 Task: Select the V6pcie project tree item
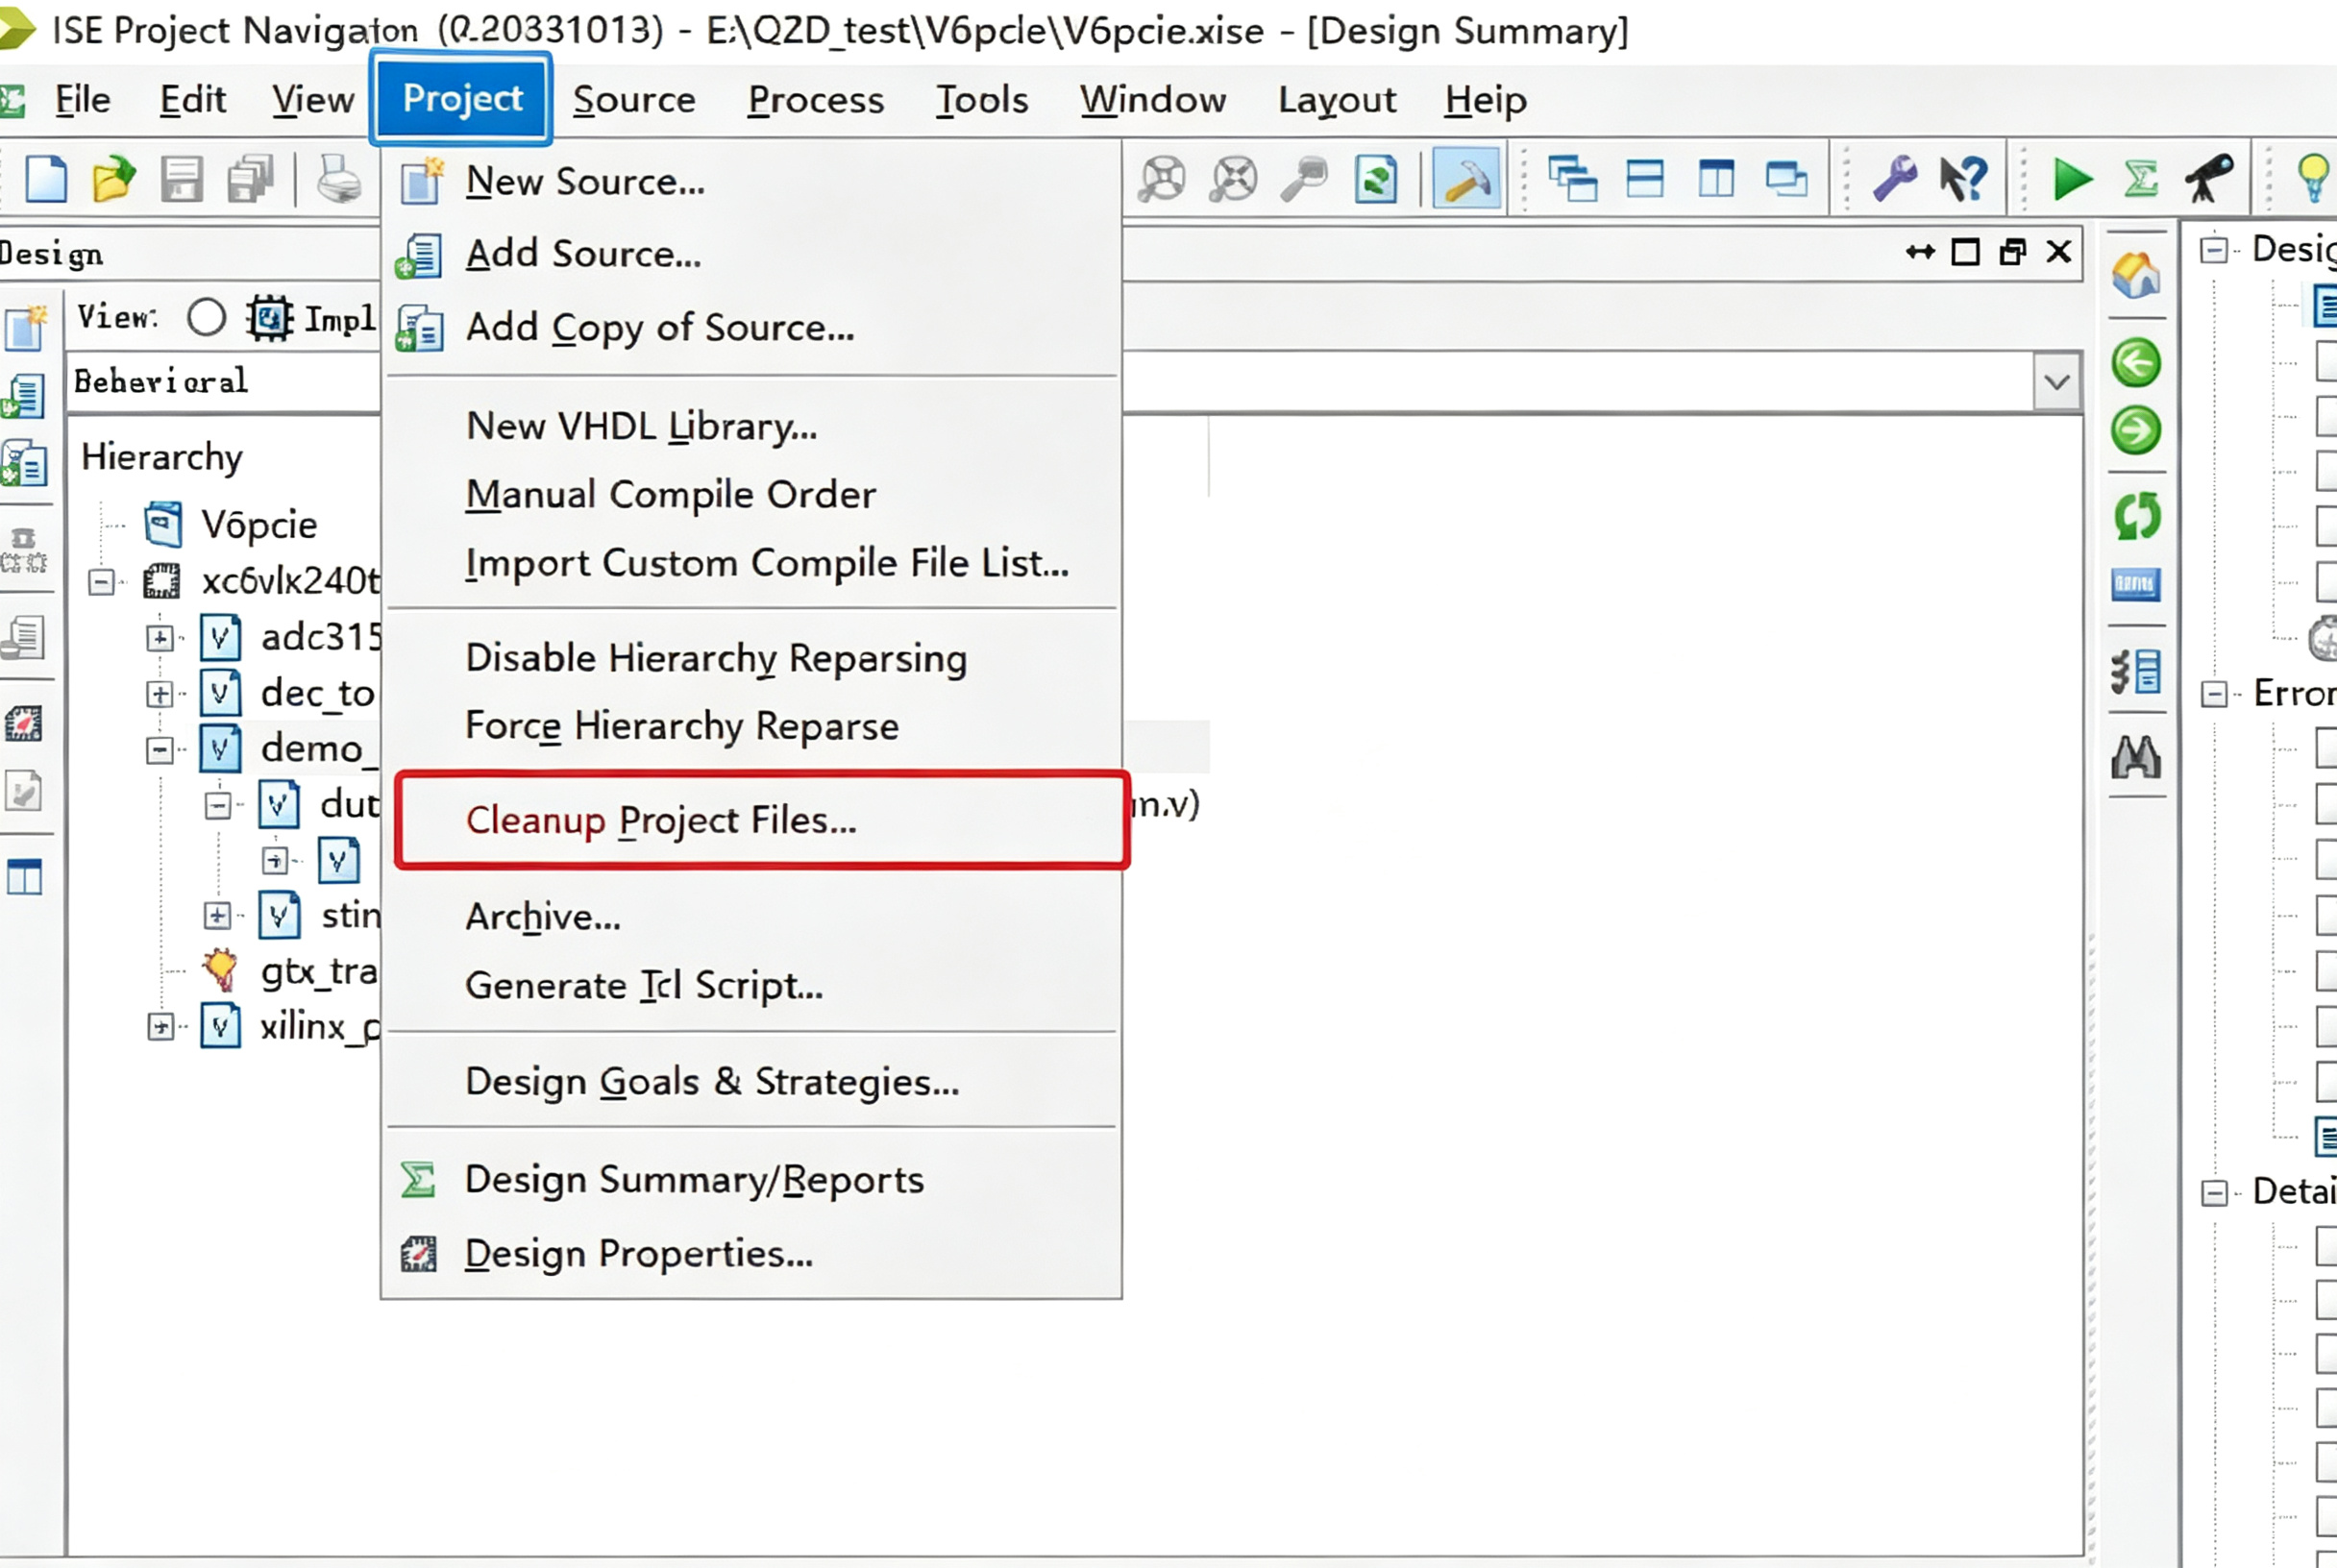coord(259,525)
